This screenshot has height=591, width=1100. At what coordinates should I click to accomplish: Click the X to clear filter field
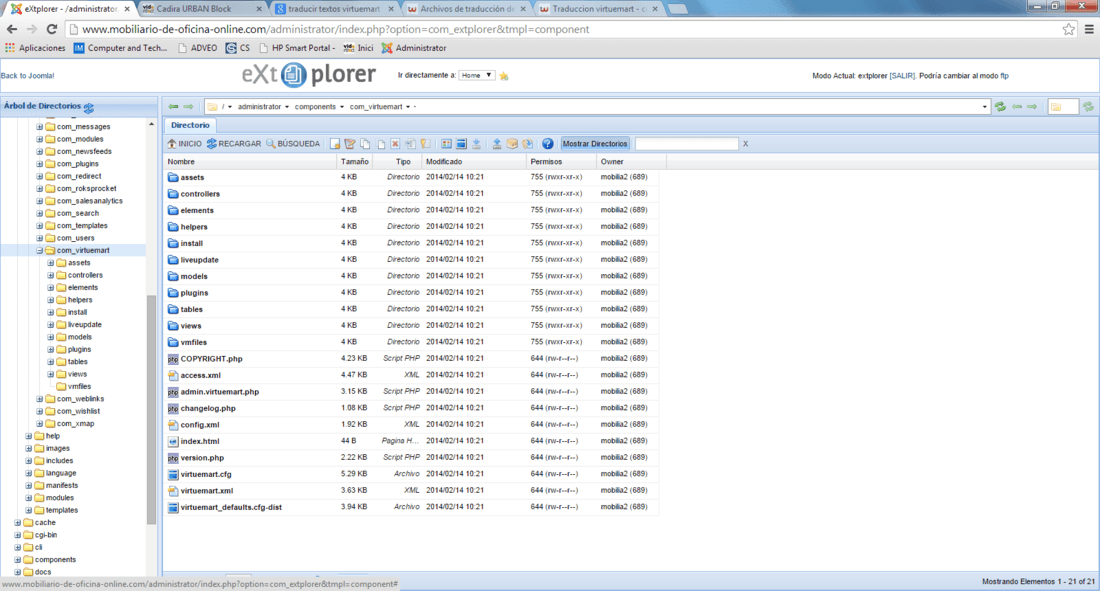745,144
